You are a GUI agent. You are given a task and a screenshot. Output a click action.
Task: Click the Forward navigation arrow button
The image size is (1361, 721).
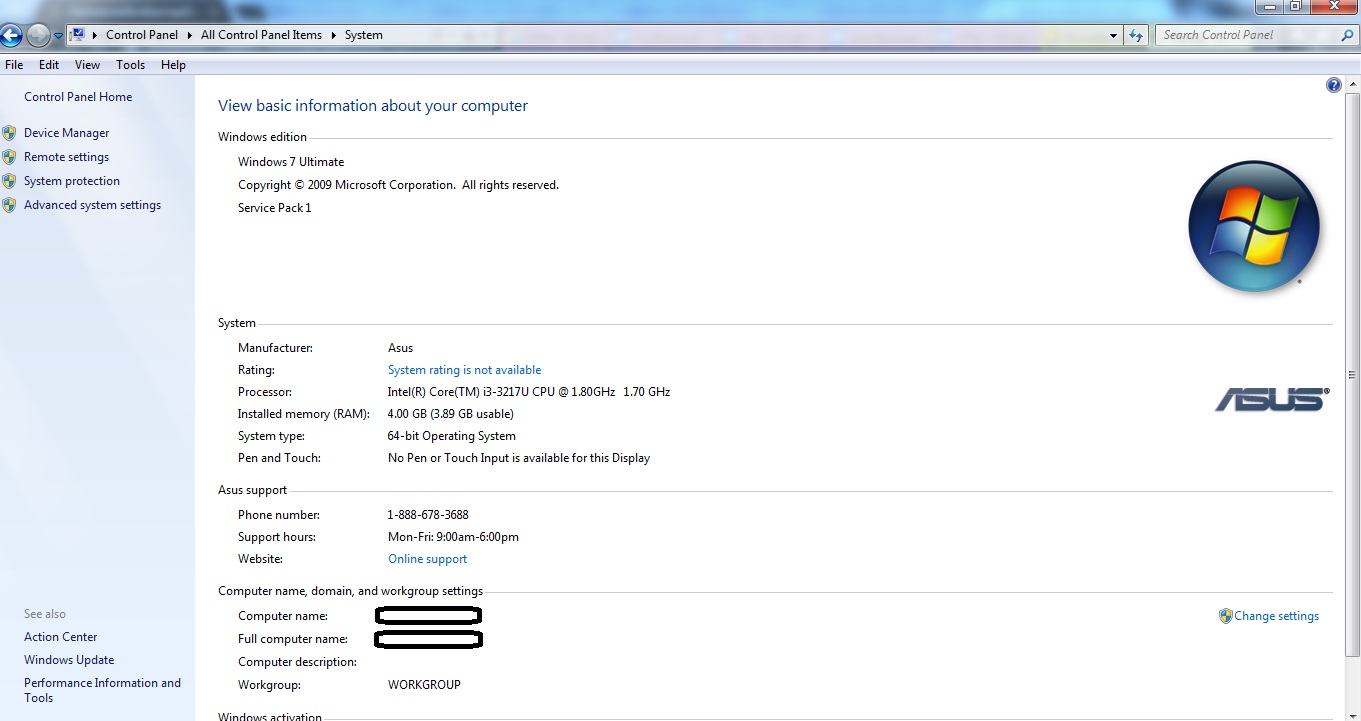tap(38, 36)
